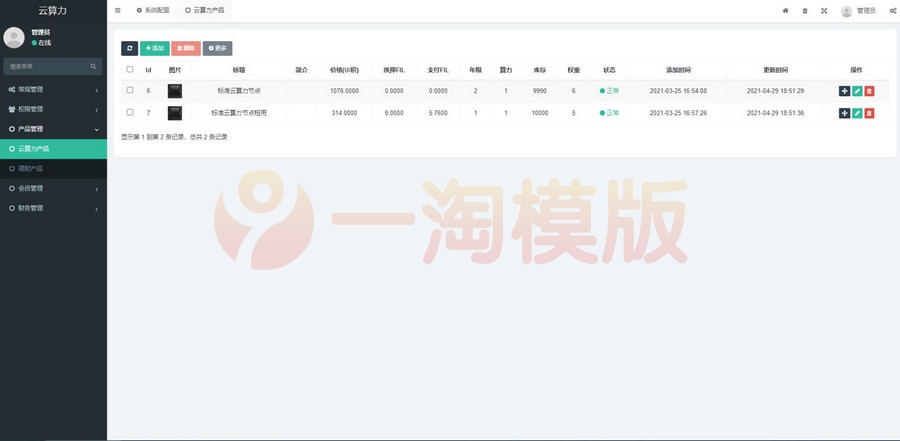Image resolution: width=900 pixels, height=441 pixels.
Task: Open product image thumbnail in row 7
Action: point(174,113)
